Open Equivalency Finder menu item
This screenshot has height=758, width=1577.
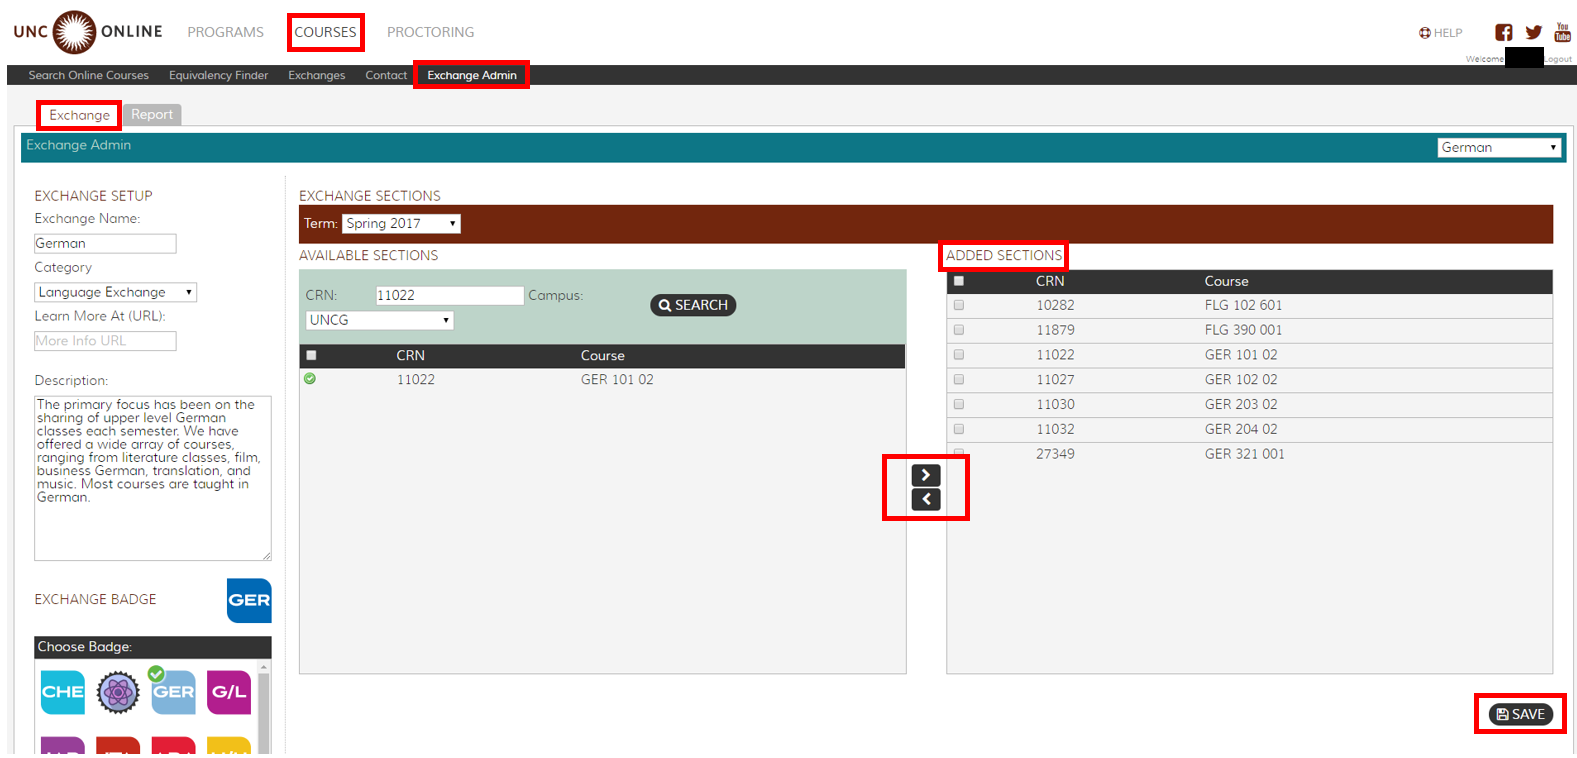click(x=218, y=75)
